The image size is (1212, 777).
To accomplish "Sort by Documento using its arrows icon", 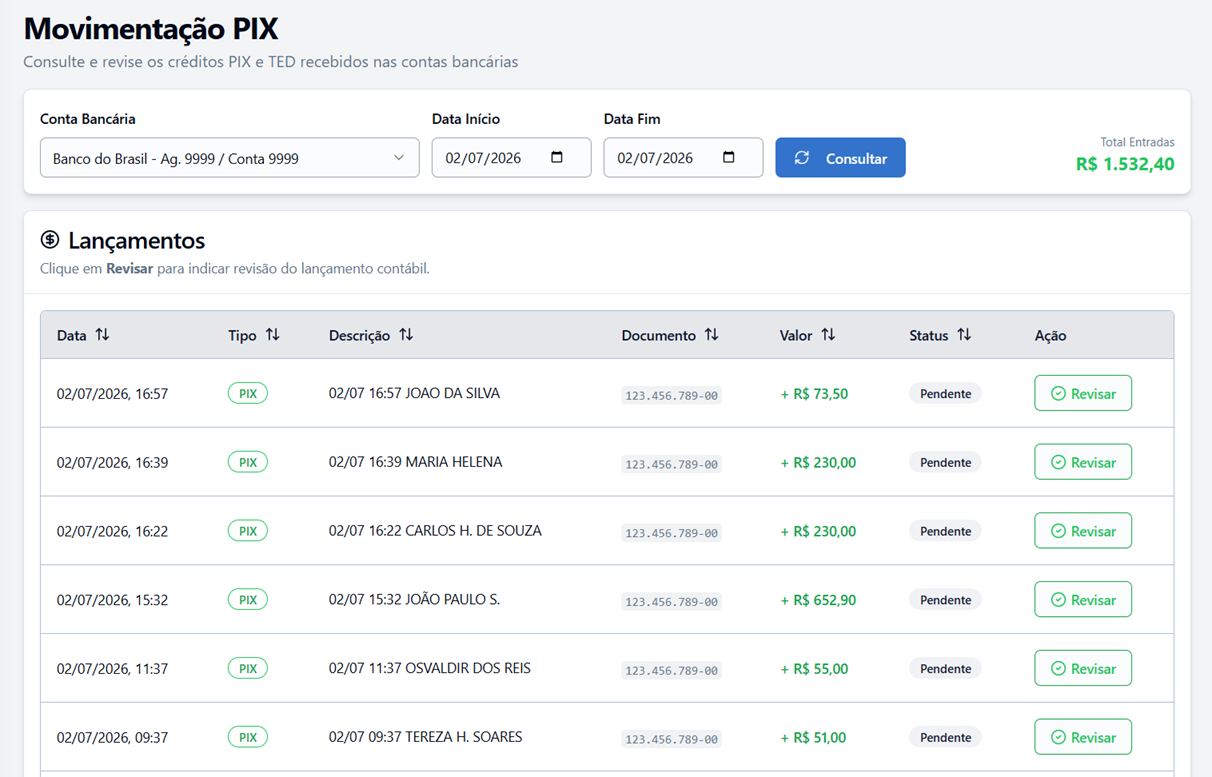I will (711, 335).
